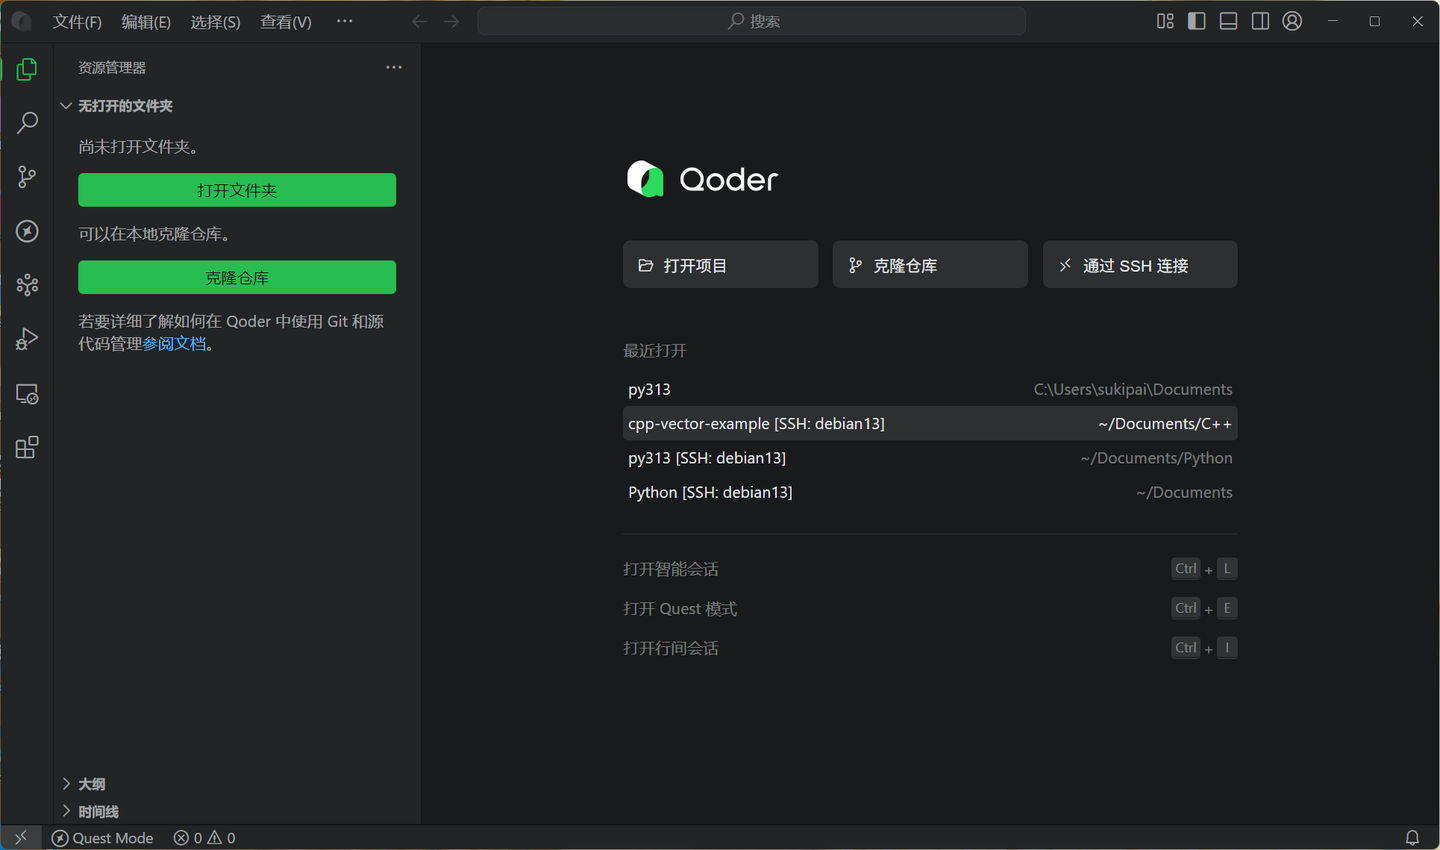Follow the 参阅文档 link

click(x=174, y=344)
